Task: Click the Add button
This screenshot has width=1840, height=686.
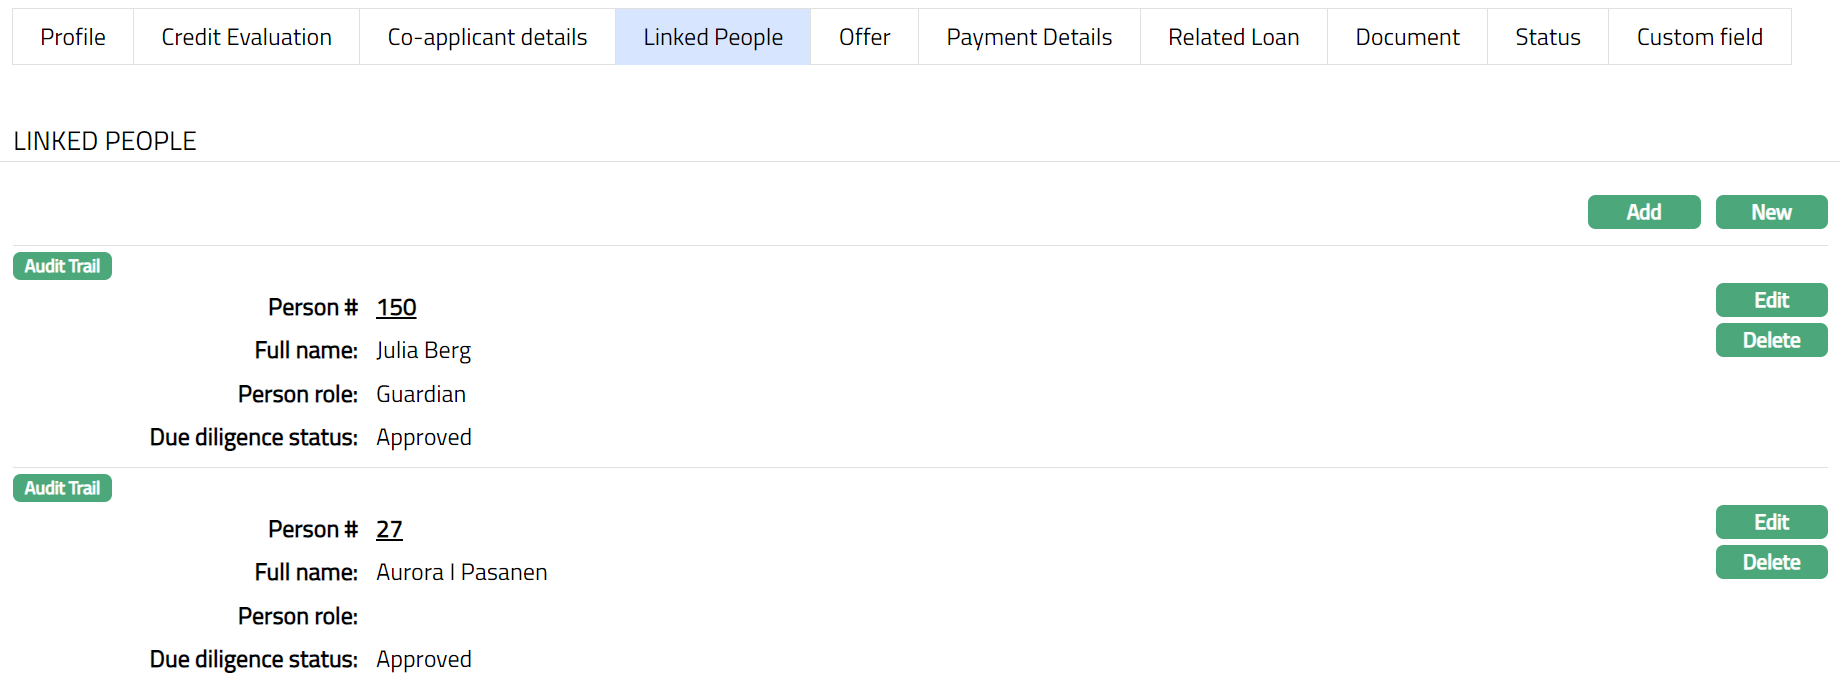Action: [1643, 212]
